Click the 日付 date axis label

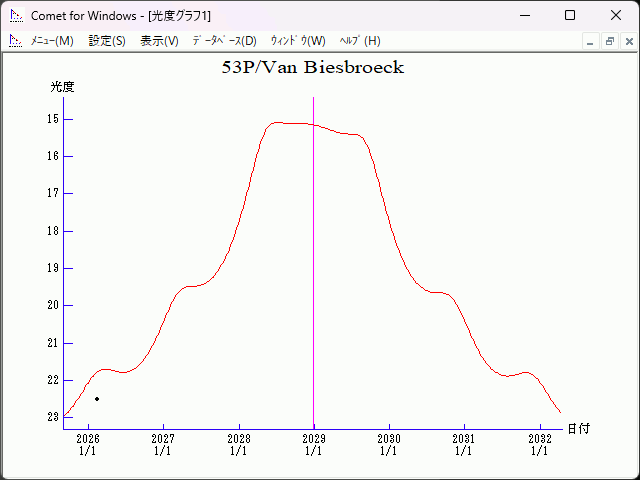click(578, 429)
